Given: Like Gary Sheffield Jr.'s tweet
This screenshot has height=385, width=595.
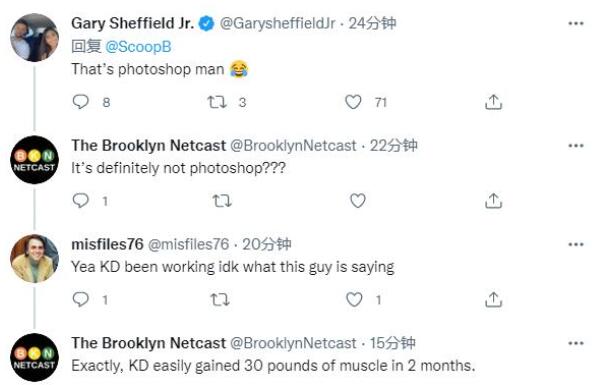Looking at the screenshot, I should click(x=353, y=102).
